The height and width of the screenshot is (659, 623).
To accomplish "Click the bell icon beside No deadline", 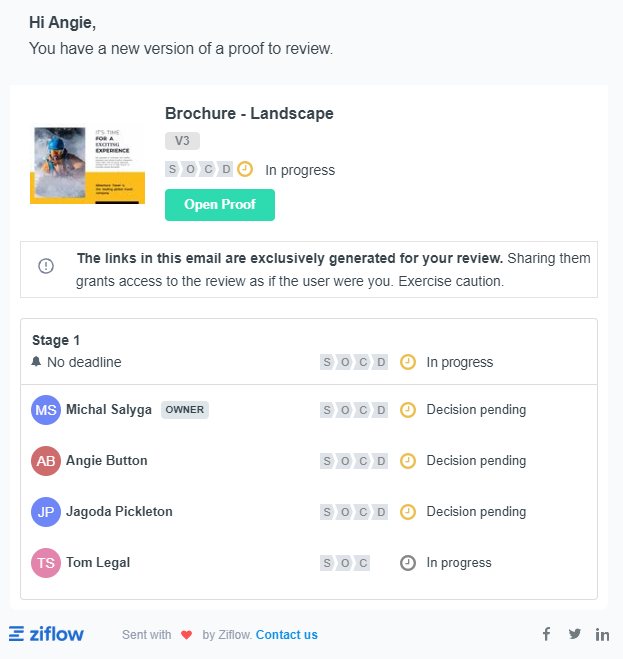I will tap(37, 362).
